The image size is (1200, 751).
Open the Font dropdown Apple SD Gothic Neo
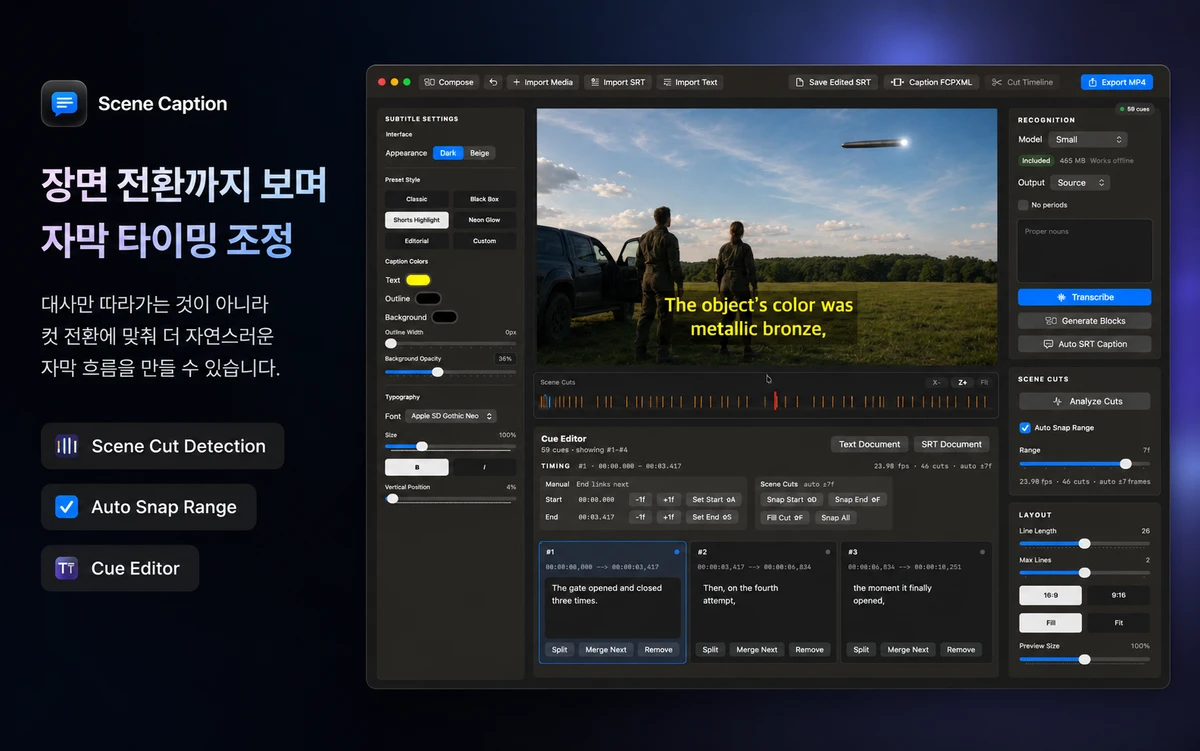(x=451, y=416)
